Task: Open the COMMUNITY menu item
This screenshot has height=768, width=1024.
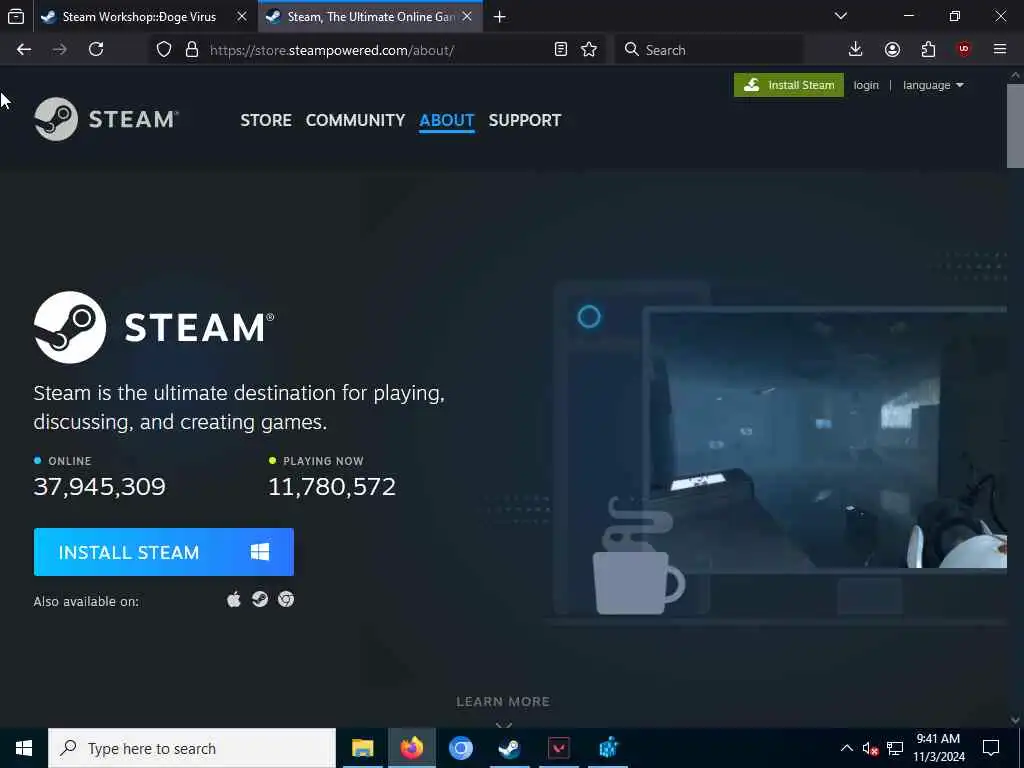Action: 355,120
